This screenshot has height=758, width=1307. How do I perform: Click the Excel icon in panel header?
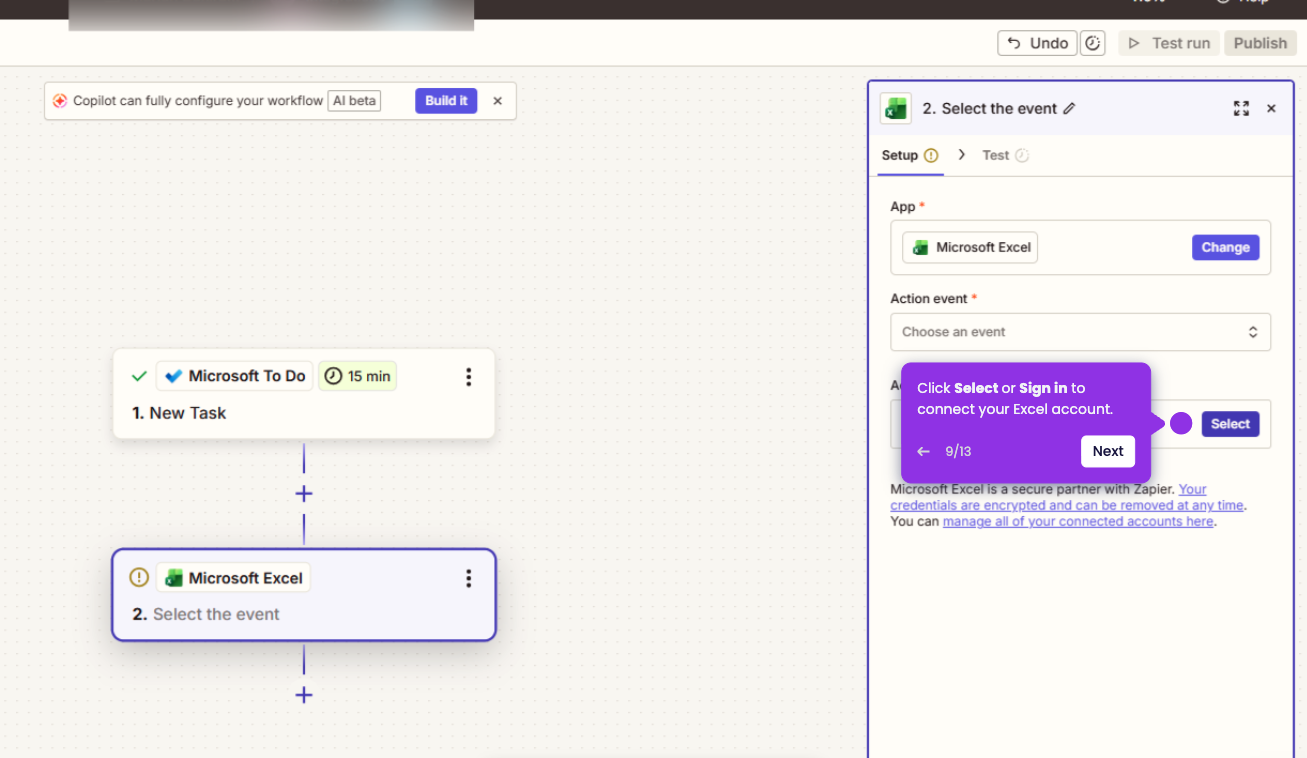tap(896, 108)
